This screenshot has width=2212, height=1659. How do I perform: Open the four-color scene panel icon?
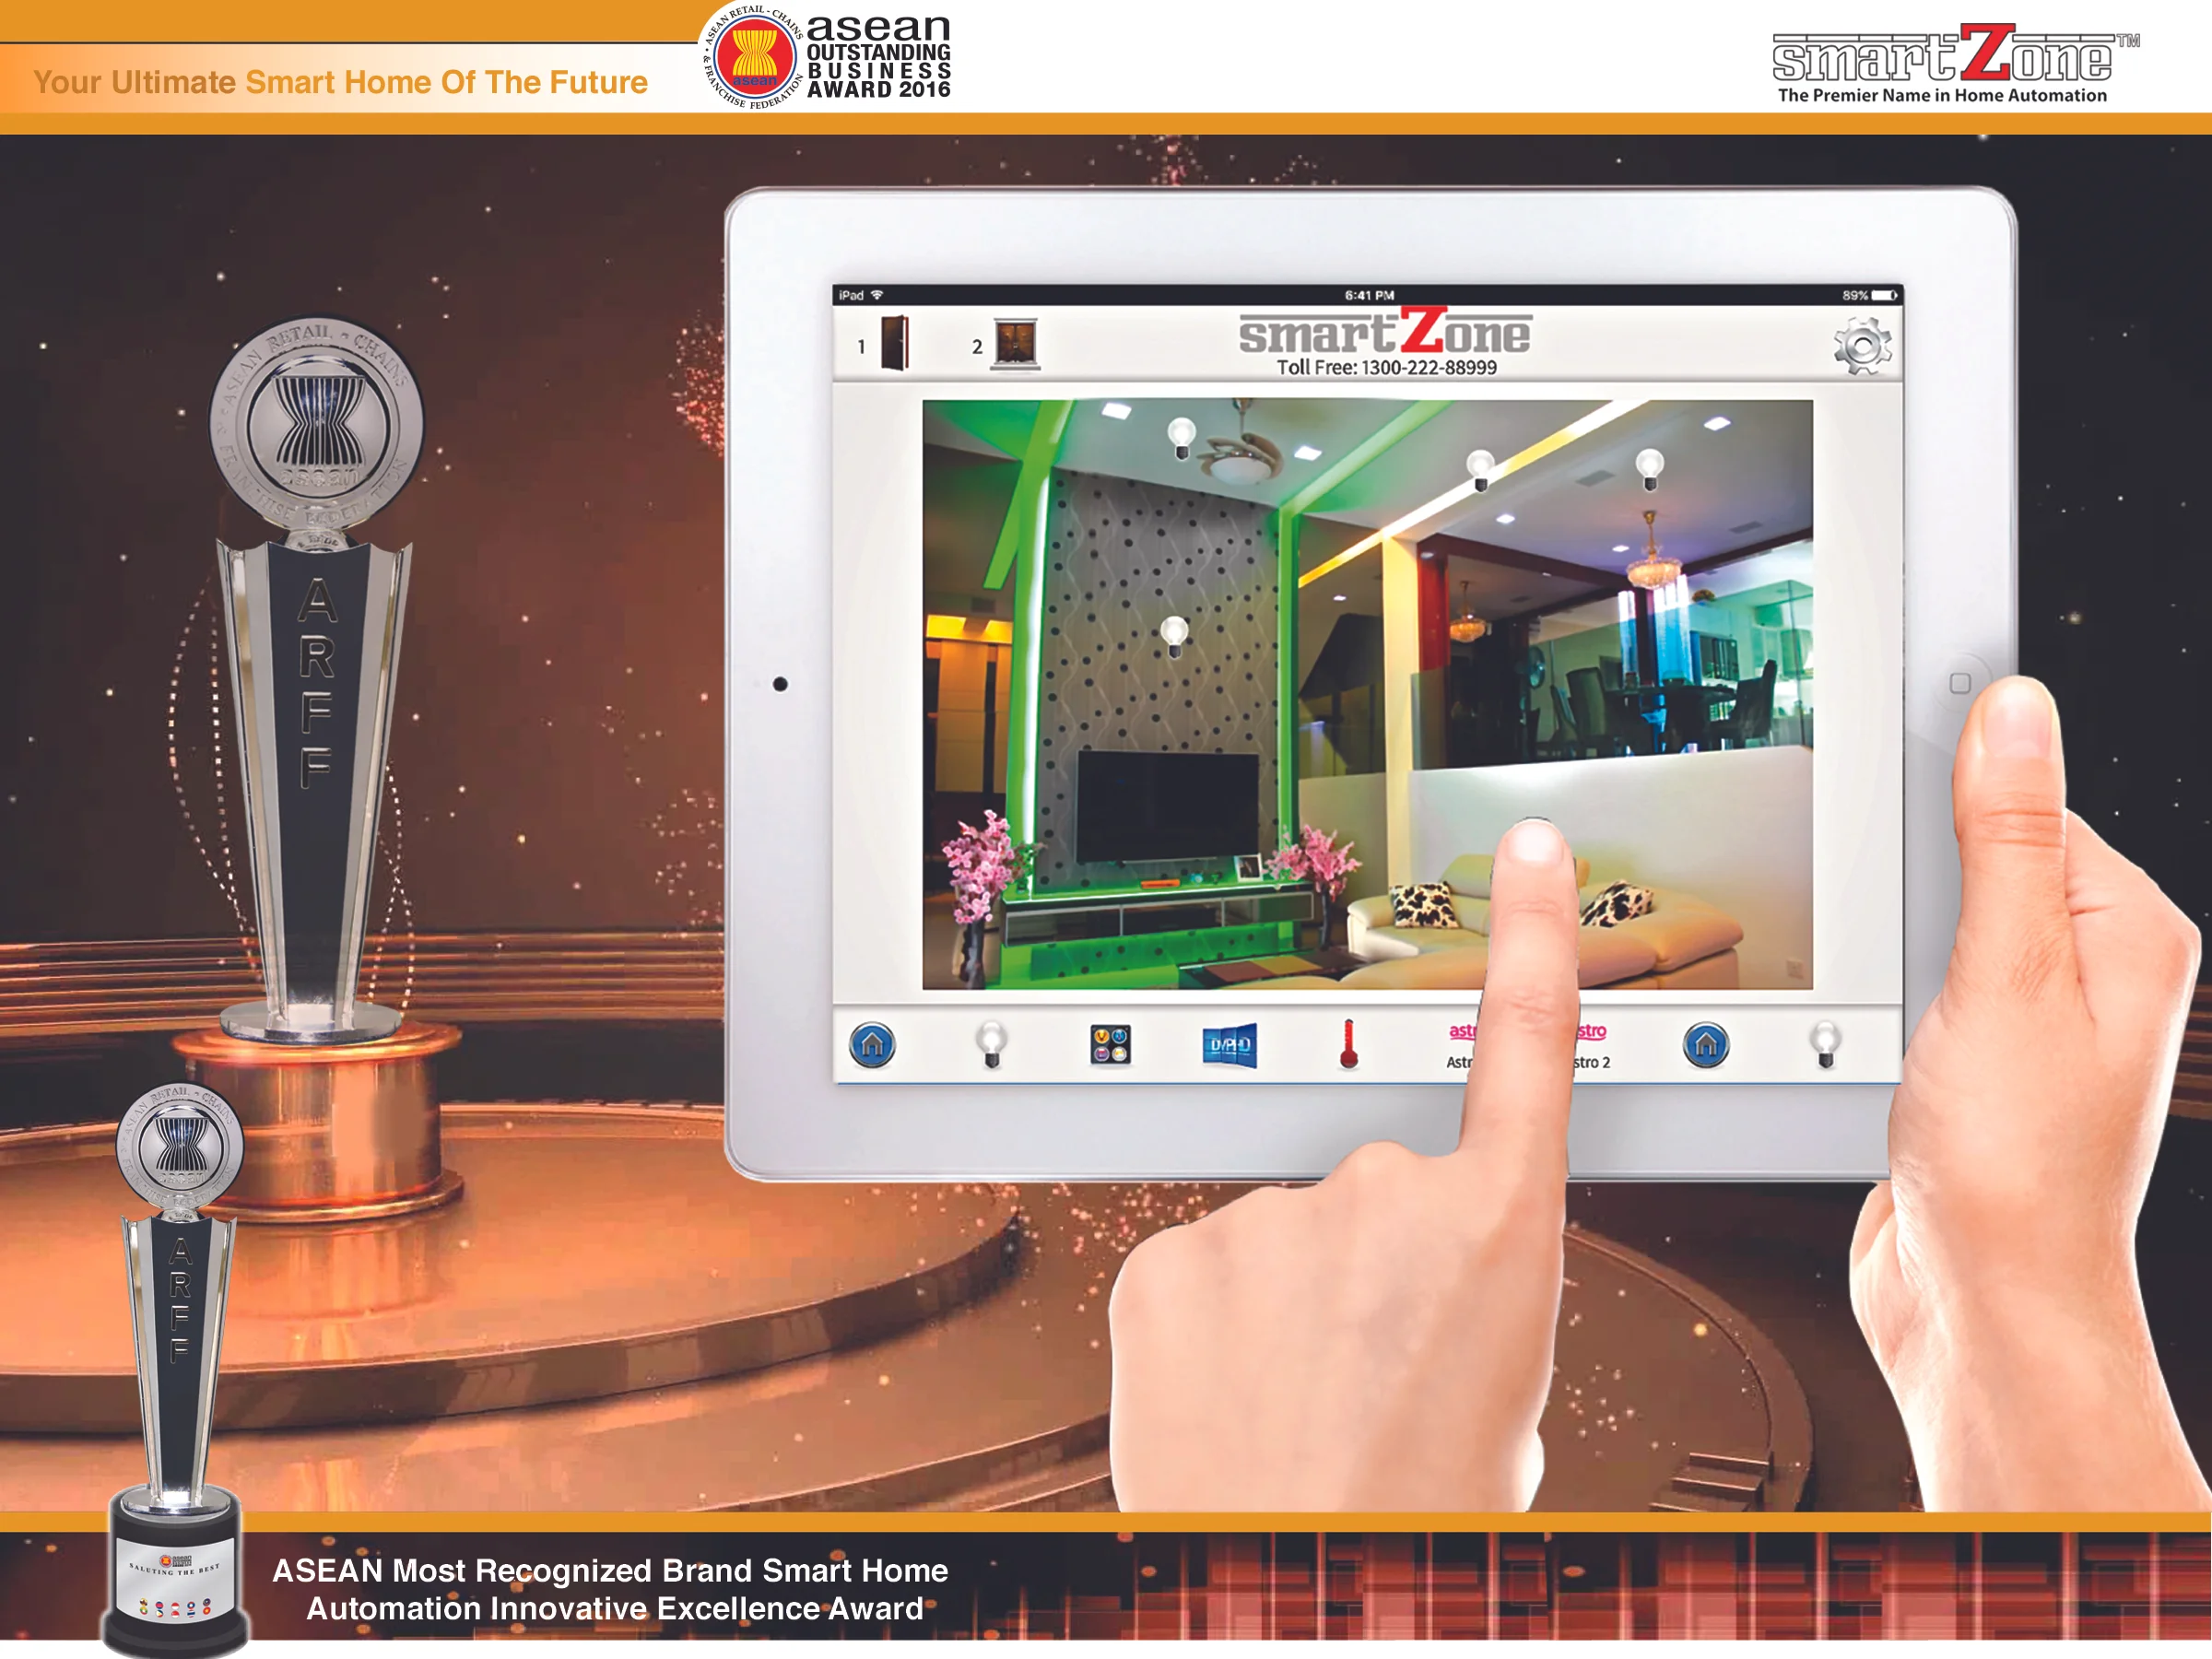coord(1110,1045)
